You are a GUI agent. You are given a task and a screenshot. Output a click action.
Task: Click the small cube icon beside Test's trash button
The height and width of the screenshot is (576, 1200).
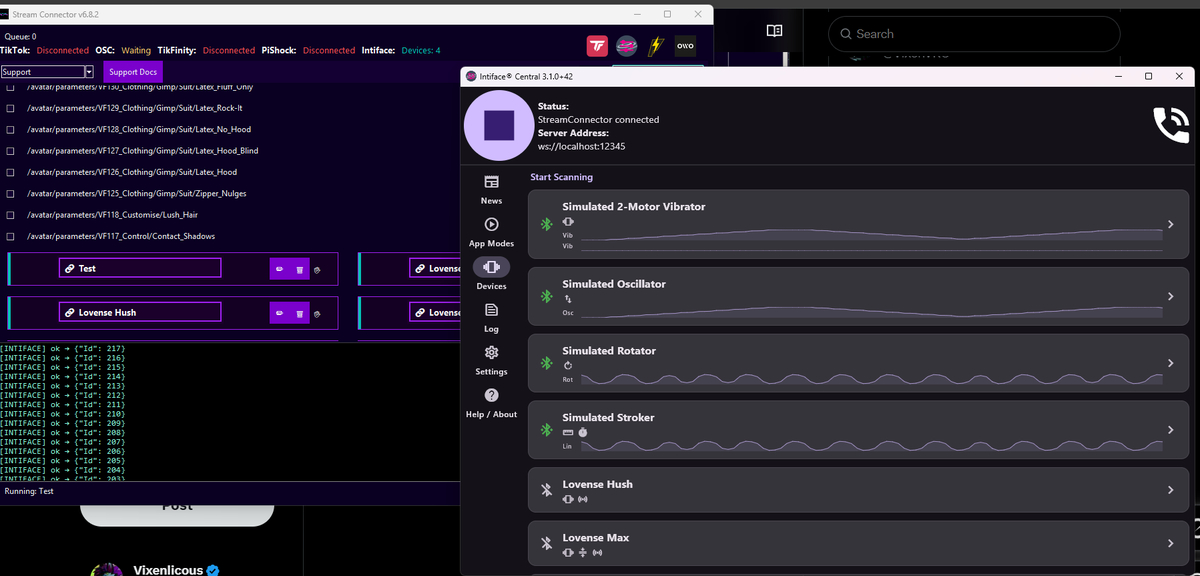coord(317,270)
